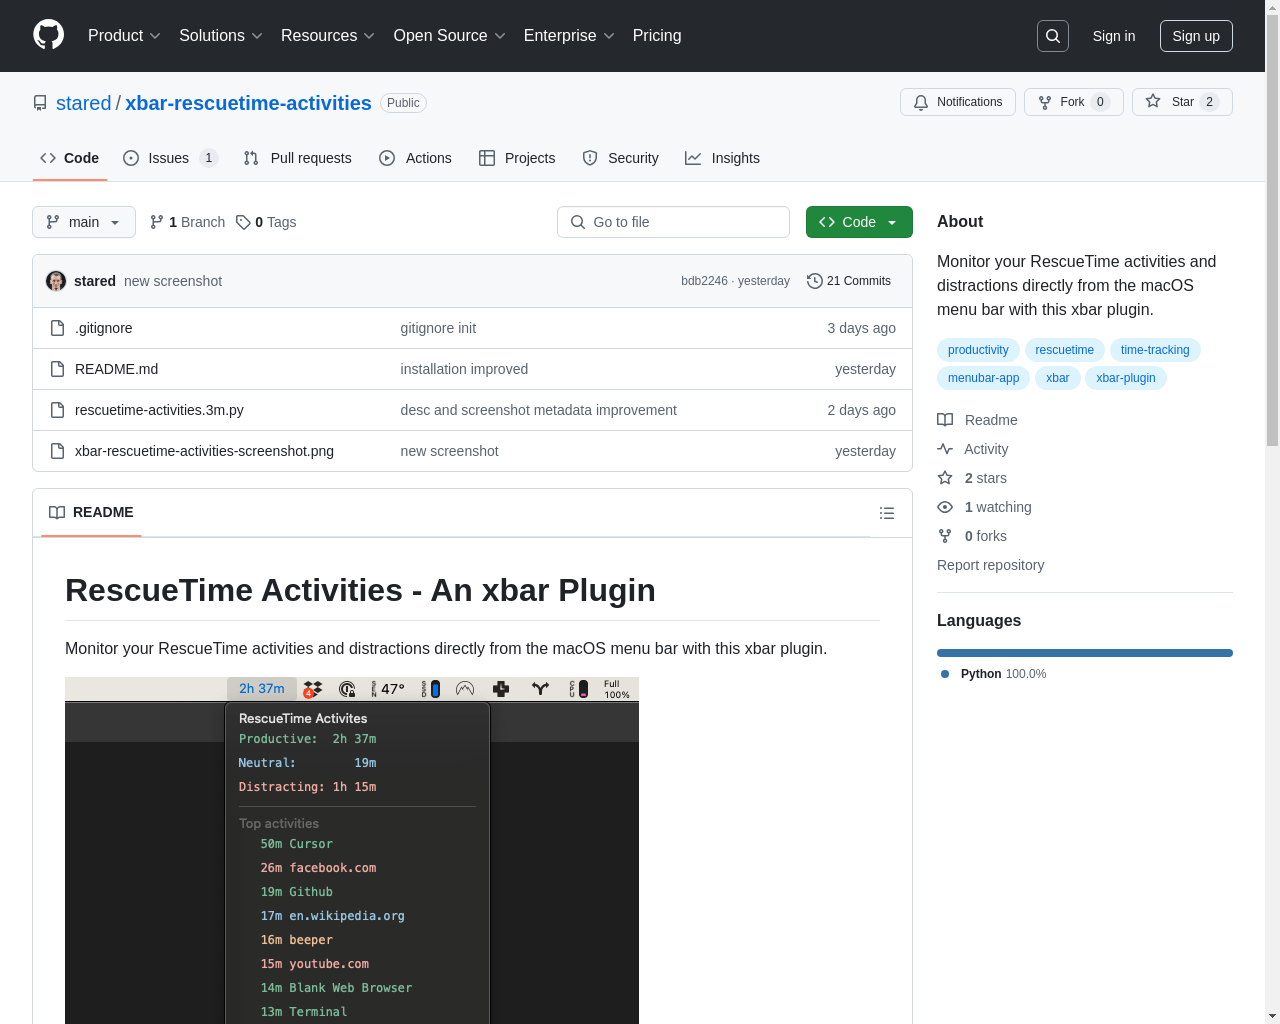The height and width of the screenshot is (1024, 1280).
Task: Expand the Product menu
Action: pyautogui.click(x=124, y=36)
